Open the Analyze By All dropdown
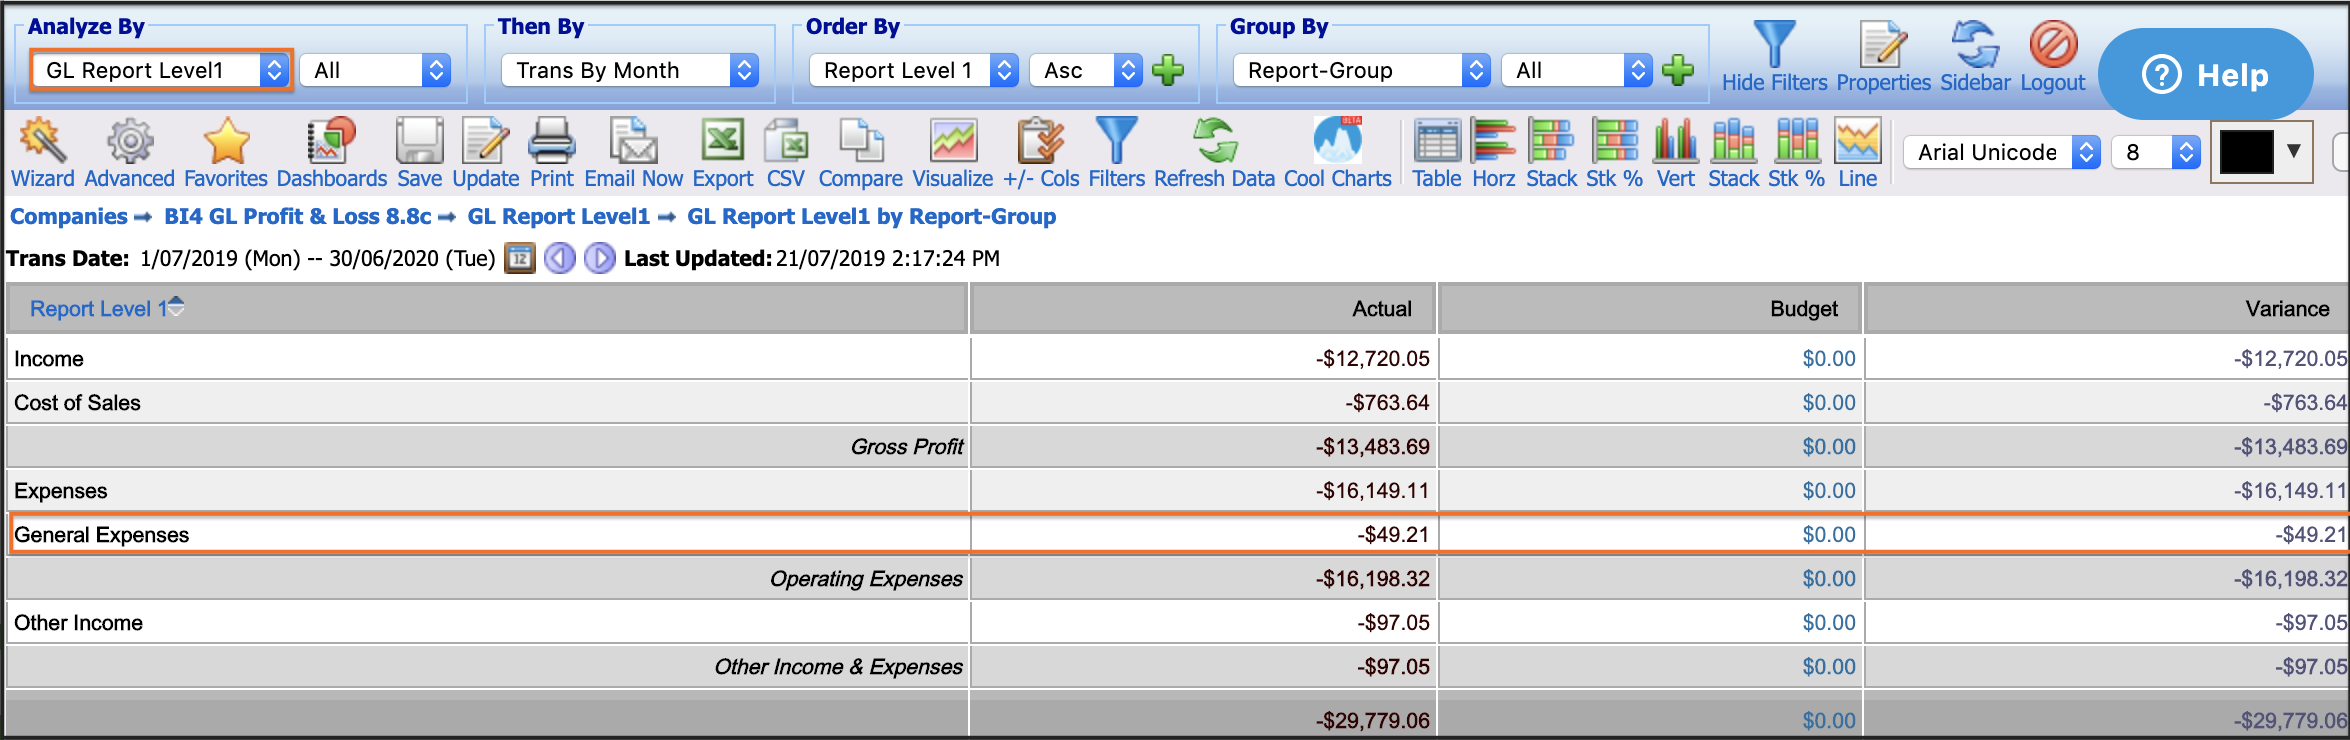Image resolution: width=2350 pixels, height=740 pixels. click(x=375, y=70)
